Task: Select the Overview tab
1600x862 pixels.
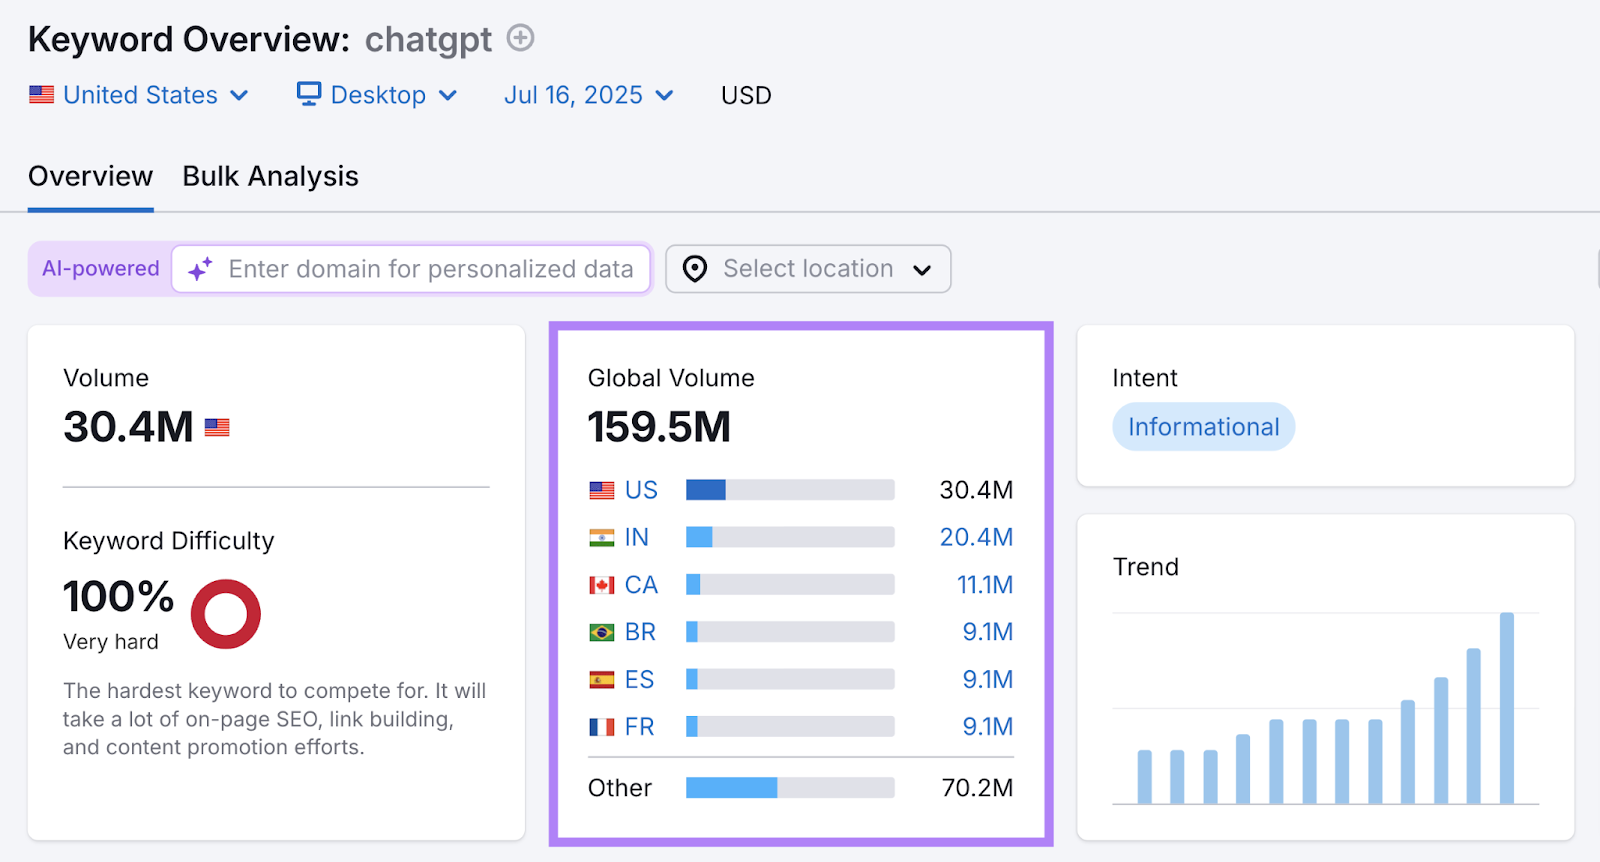Action: (x=90, y=176)
